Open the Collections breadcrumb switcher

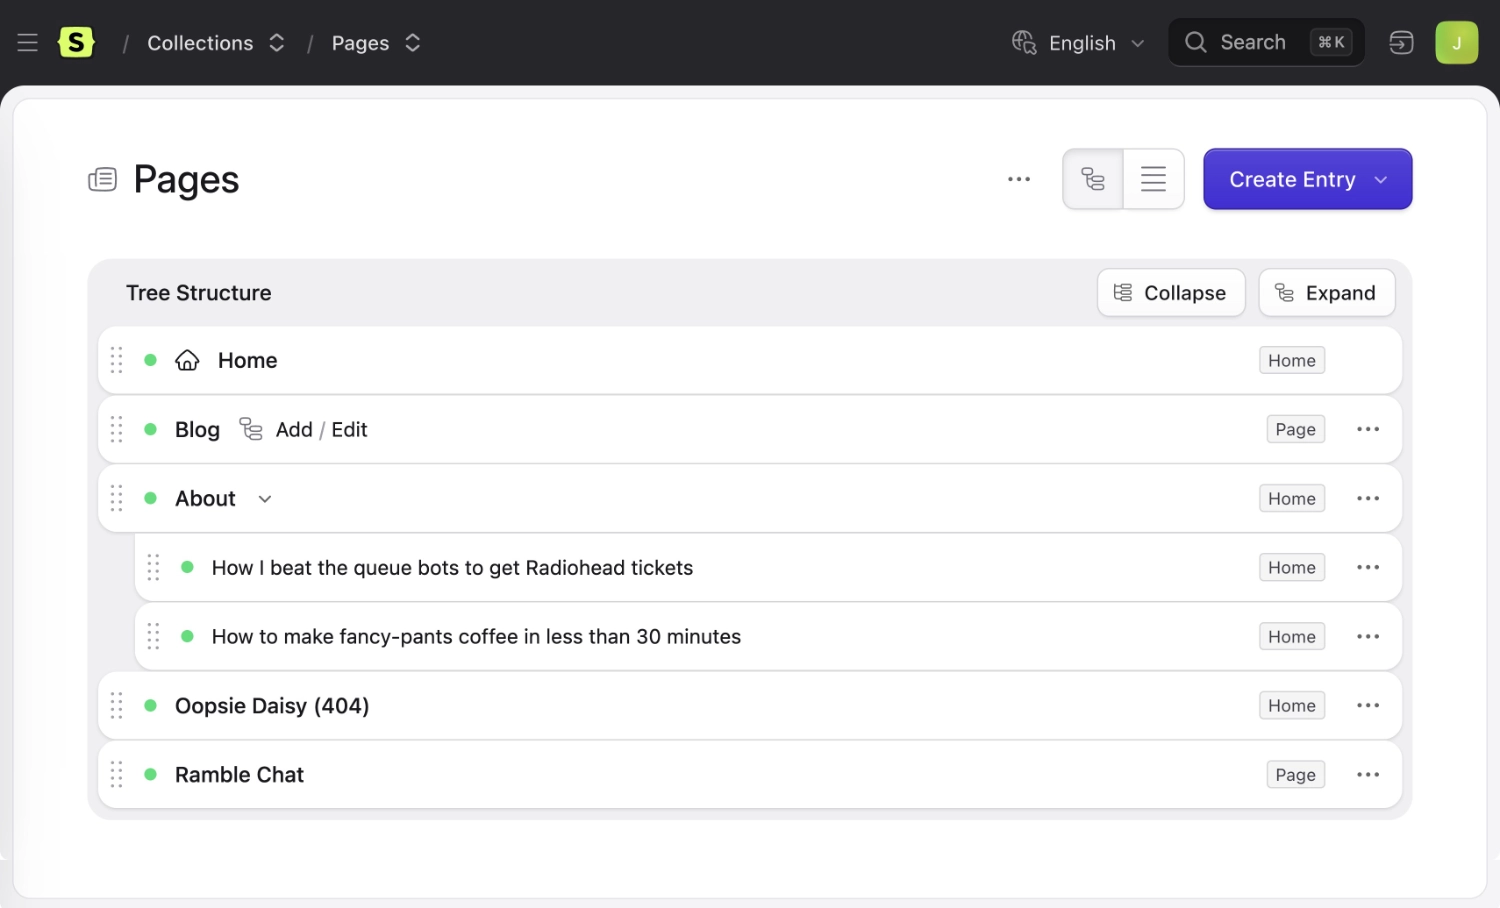[x=277, y=43]
